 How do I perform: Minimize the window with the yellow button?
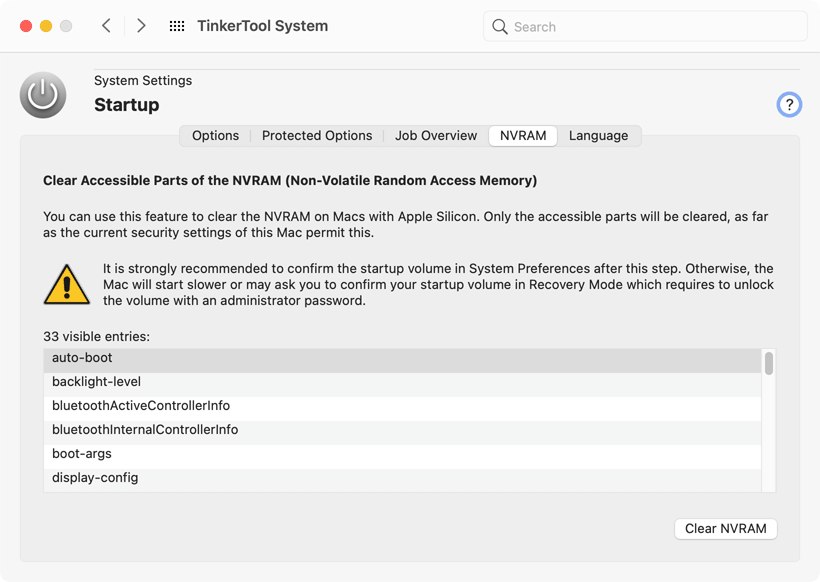point(46,26)
